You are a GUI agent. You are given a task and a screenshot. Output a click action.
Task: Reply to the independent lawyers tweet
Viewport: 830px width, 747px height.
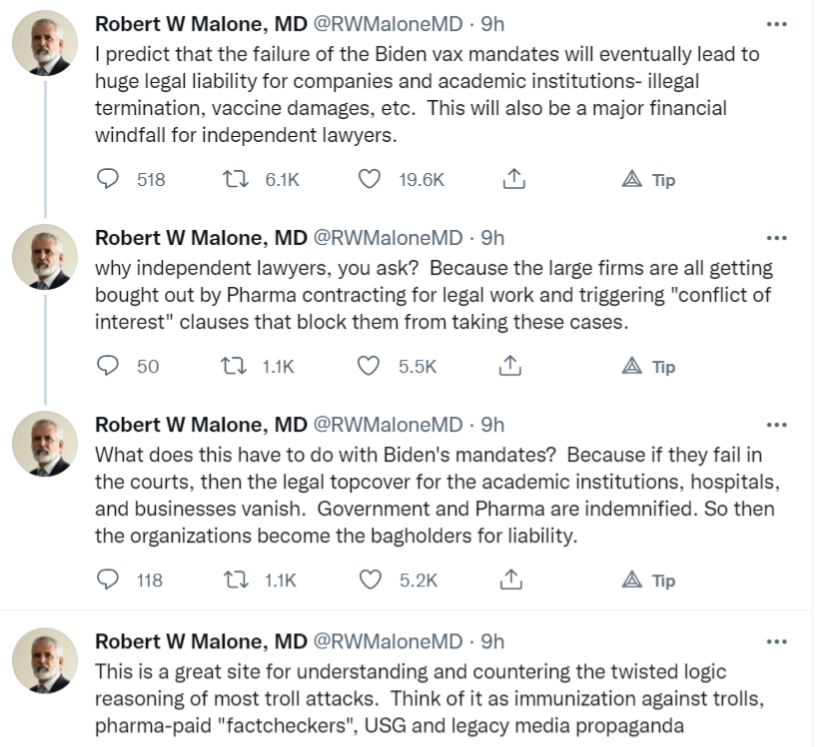109,367
